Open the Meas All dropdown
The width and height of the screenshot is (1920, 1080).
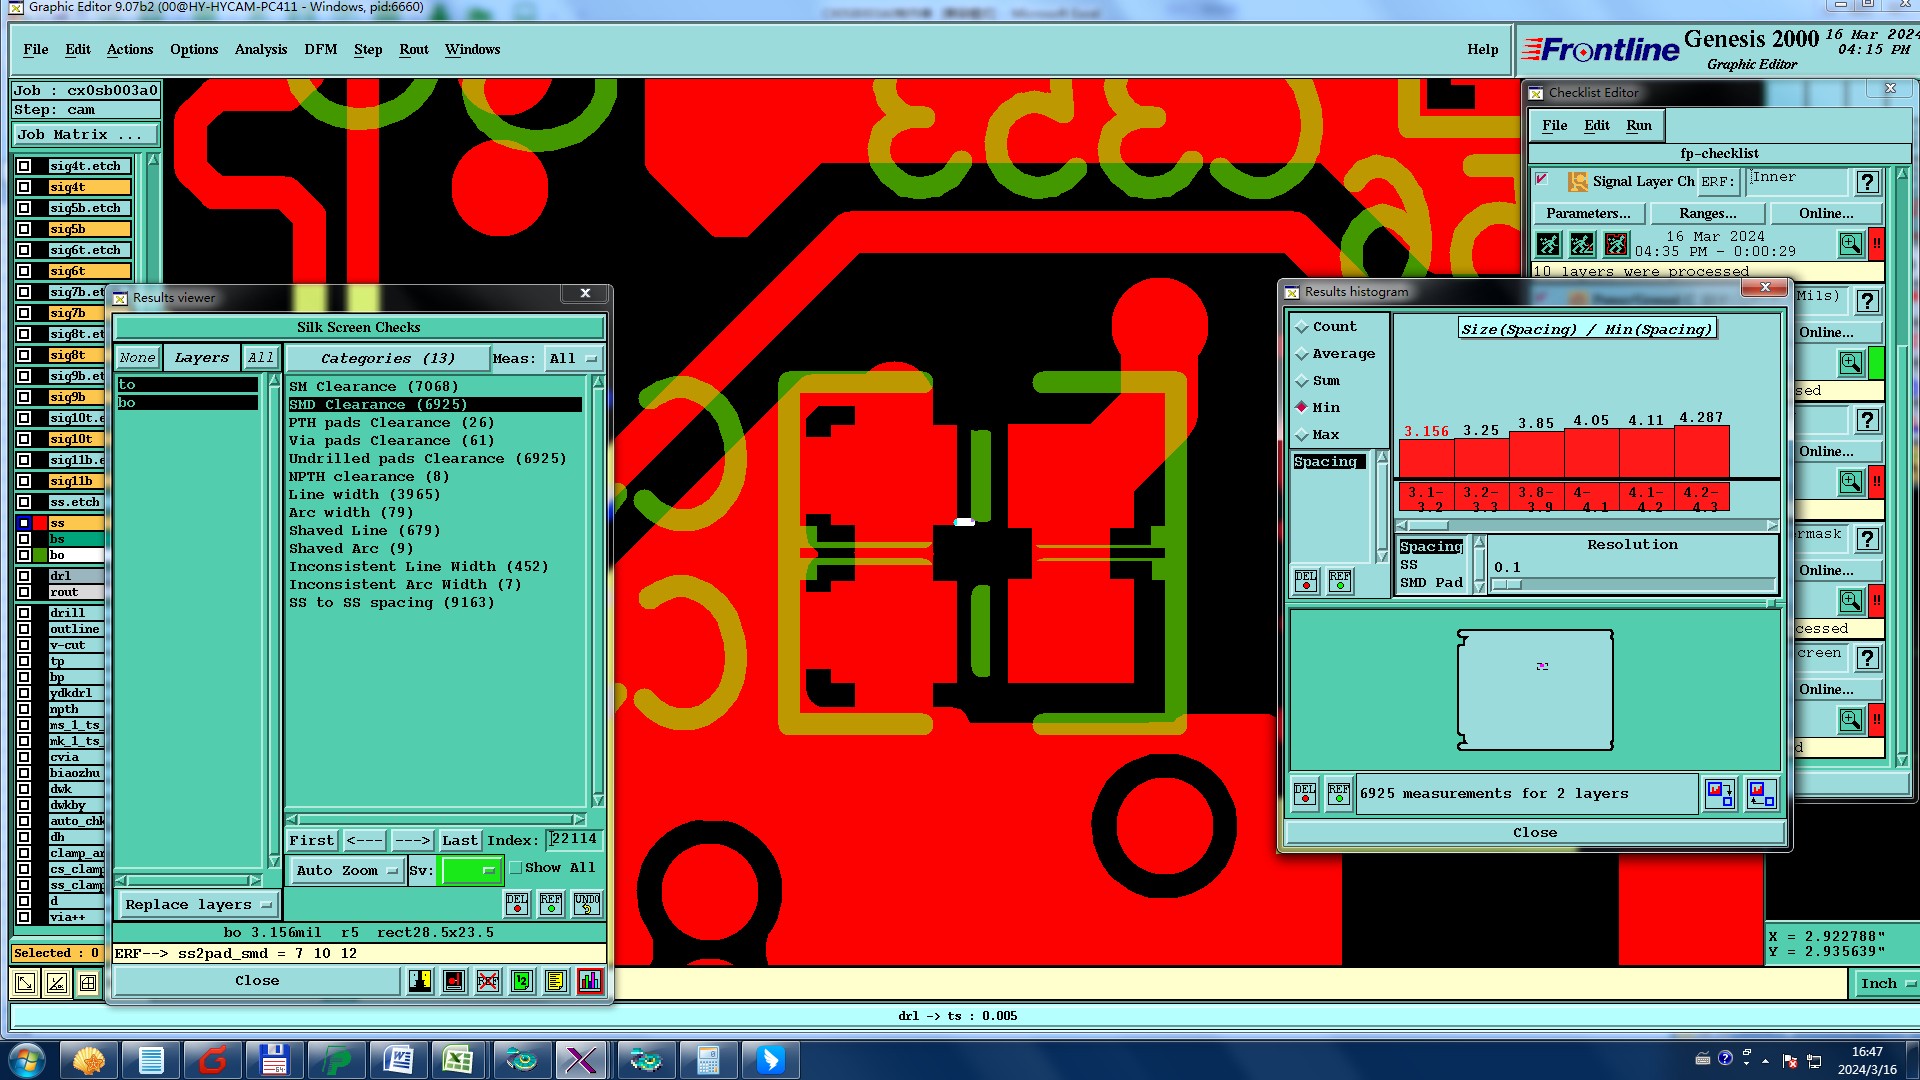[573, 359]
